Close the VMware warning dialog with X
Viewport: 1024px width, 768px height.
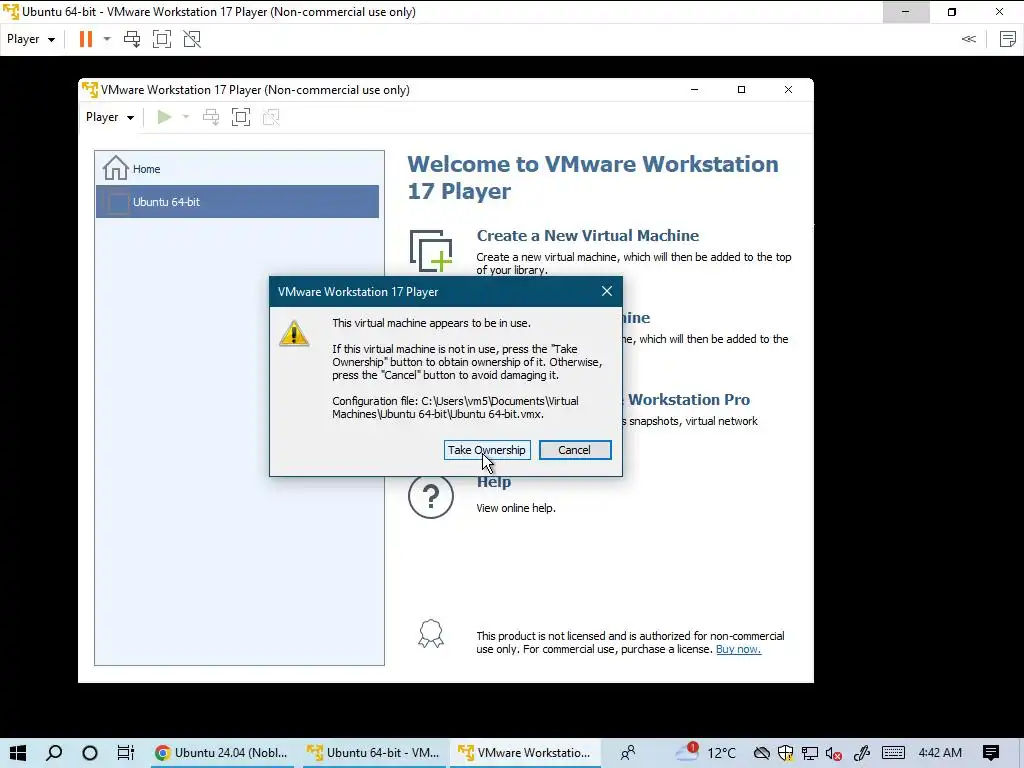click(x=607, y=291)
